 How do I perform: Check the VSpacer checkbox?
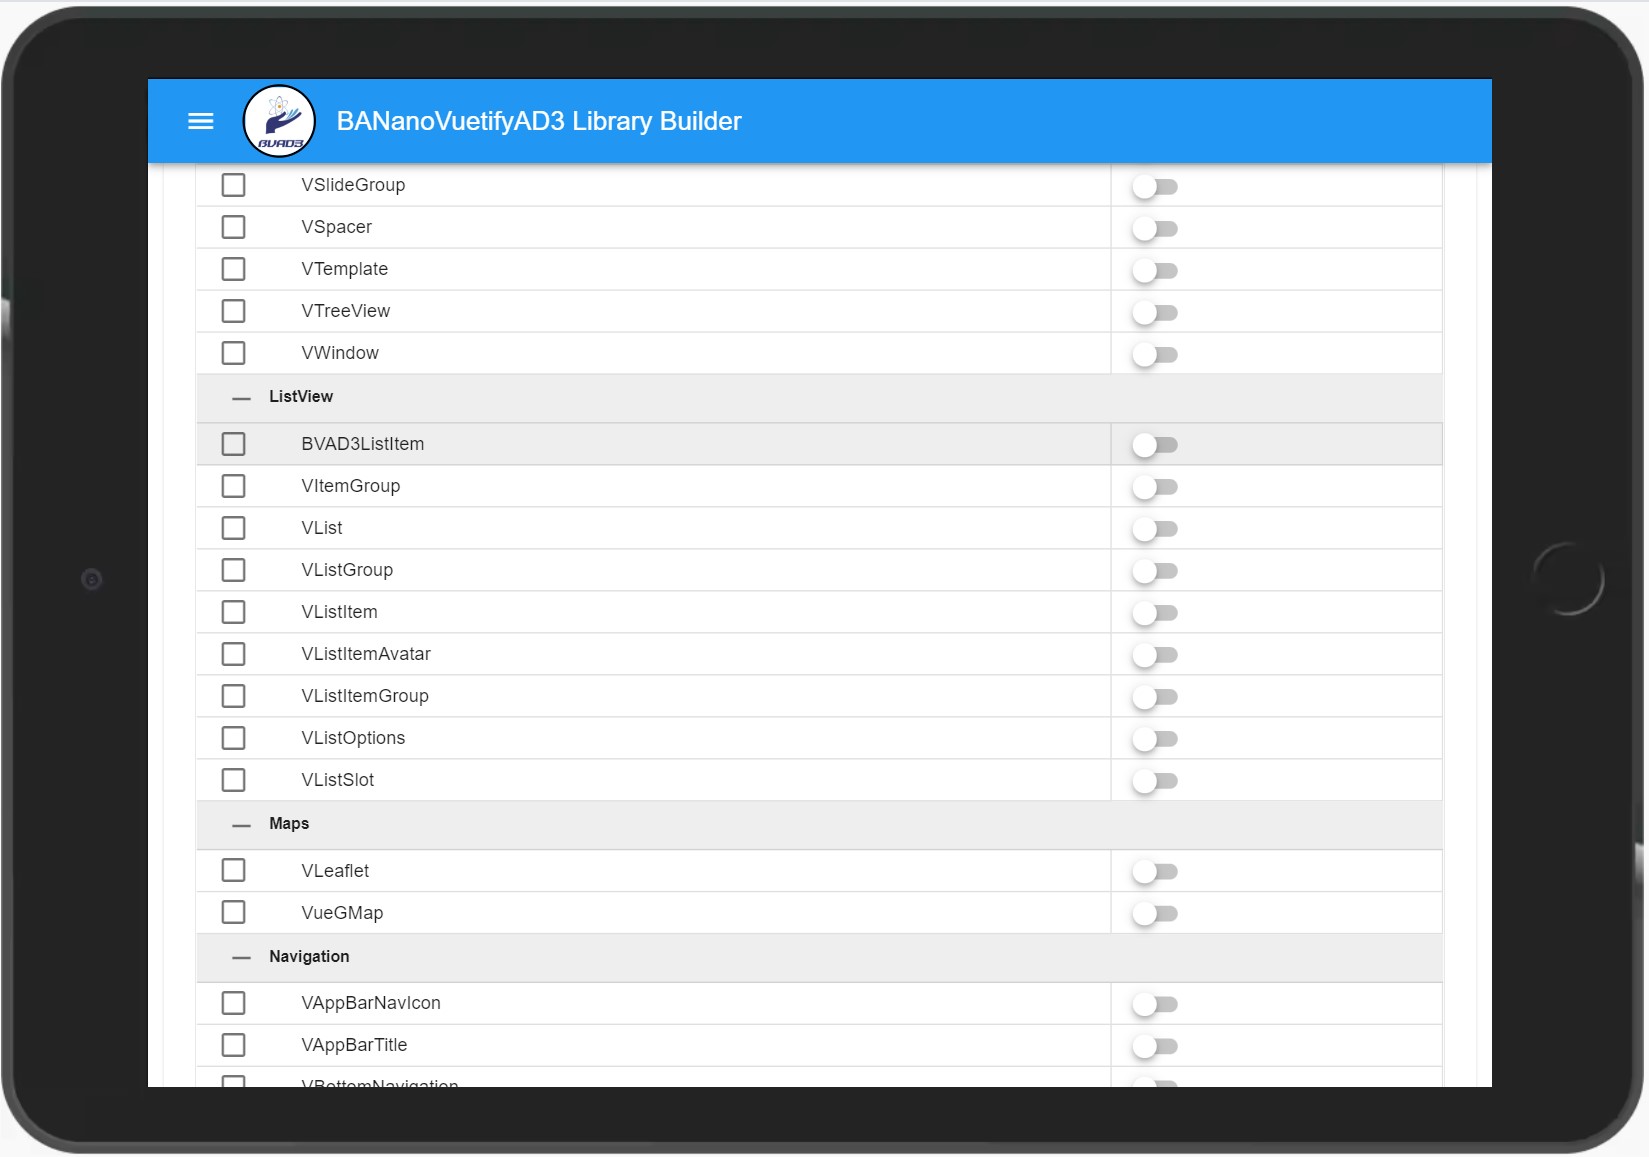(234, 226)
